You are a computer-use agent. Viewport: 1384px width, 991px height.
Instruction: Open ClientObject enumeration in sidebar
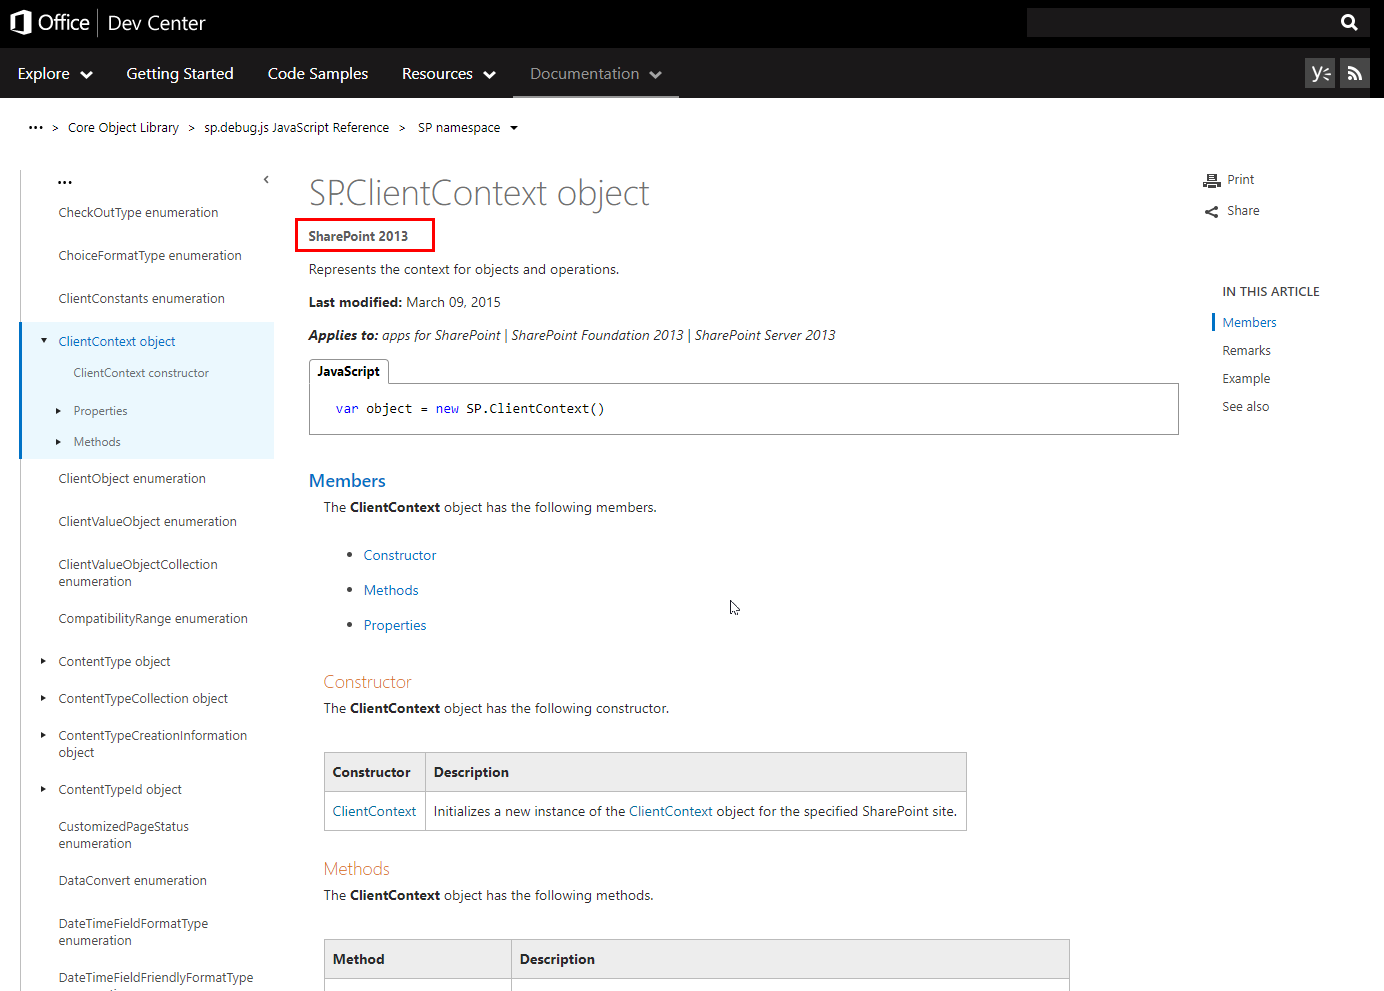point(132,479)
